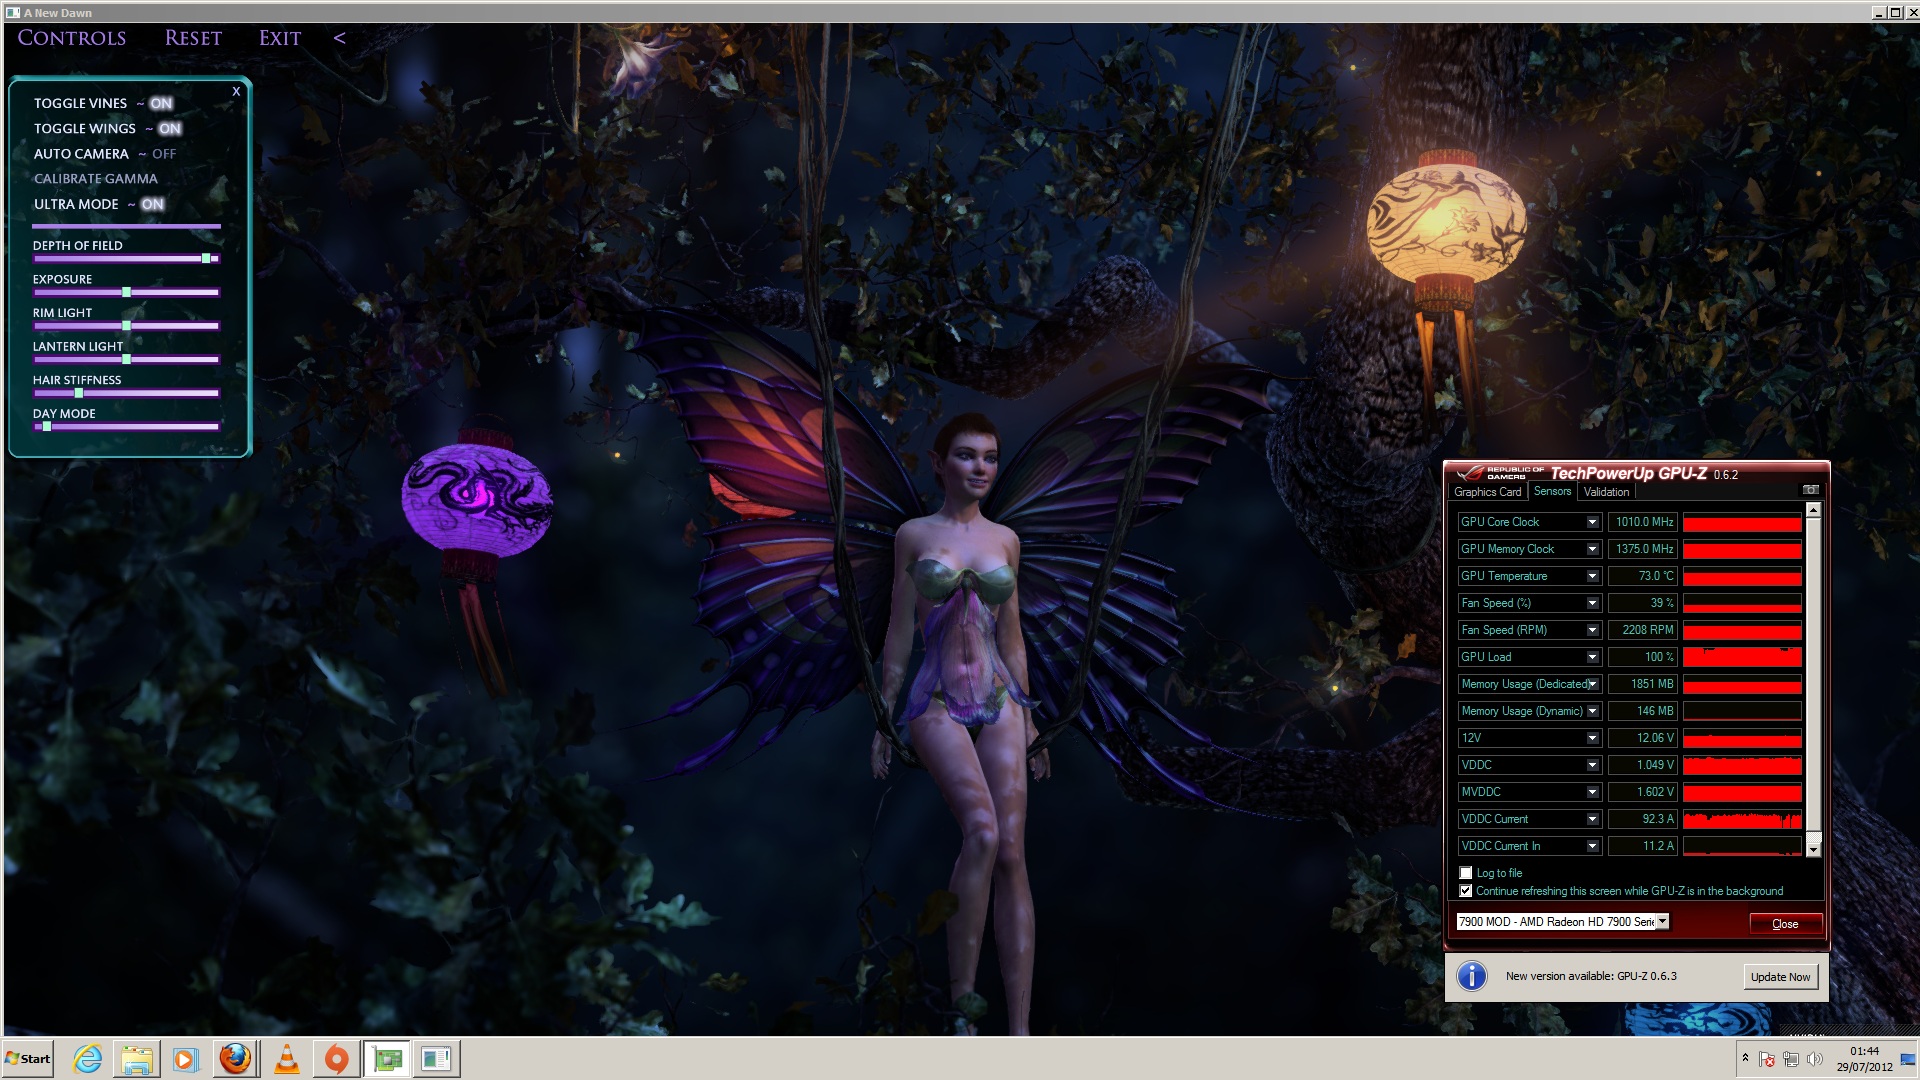This screenshot has width=1920, height=1080.
Task: Open Windows Media Player taskbar icon
Action: [185, 1059]
